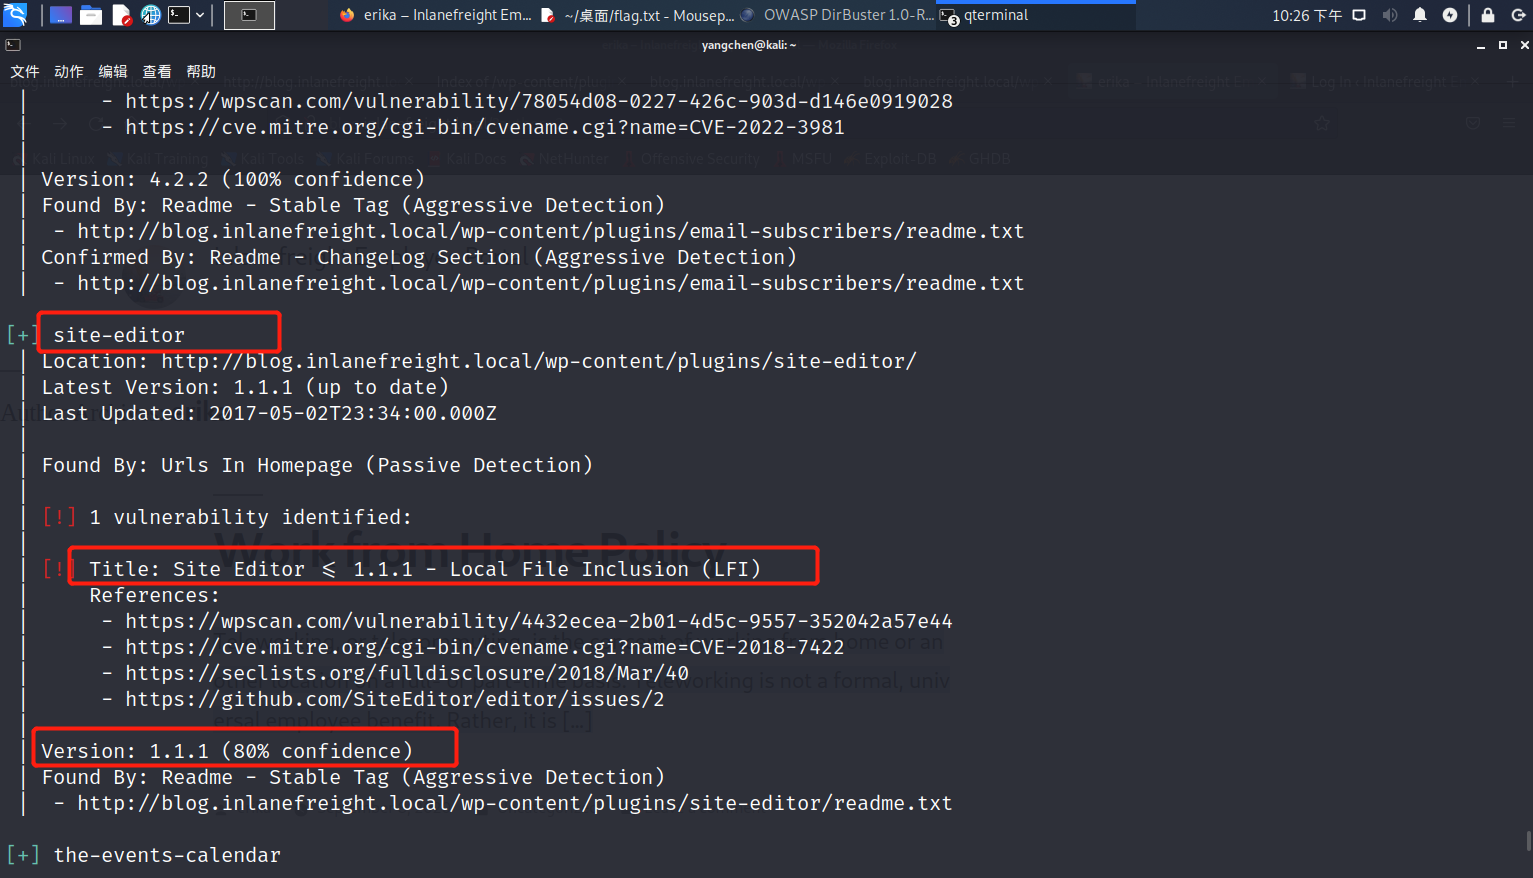Lock the screen with padlock icon
Image resolution: width=1533 pixels, height=878 pixels.
1488,15
